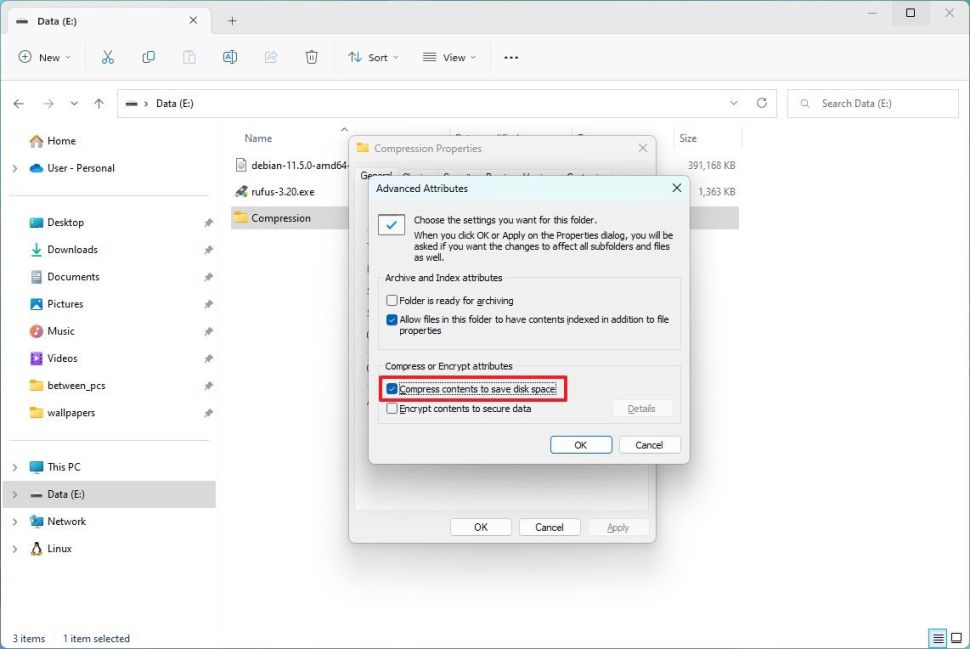Click OK in Advanced Attributes dialog
This screenshot has height=649, width=970.
[580, 445]
